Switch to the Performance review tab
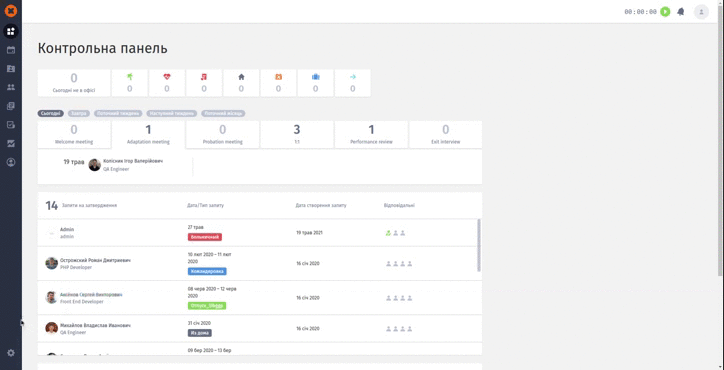 coord(371,134)
